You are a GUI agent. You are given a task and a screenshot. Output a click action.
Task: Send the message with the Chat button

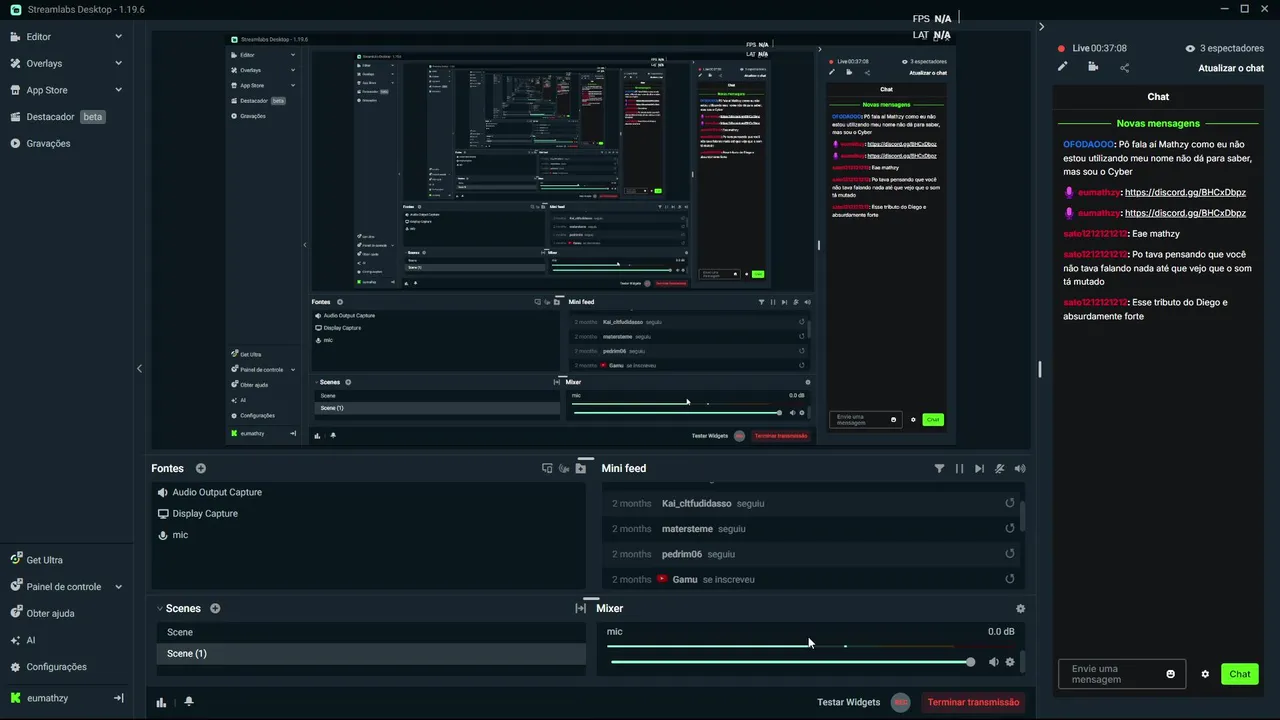[x=1240, y=674]
